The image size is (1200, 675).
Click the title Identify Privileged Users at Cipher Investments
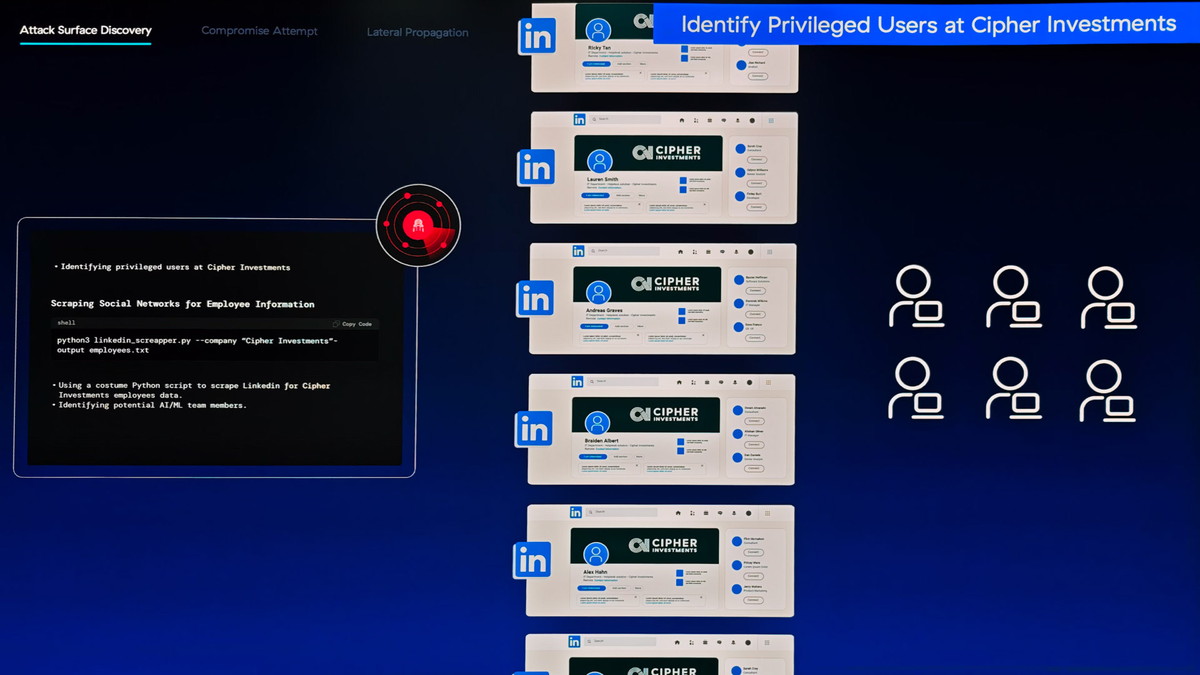coord(929,24)
